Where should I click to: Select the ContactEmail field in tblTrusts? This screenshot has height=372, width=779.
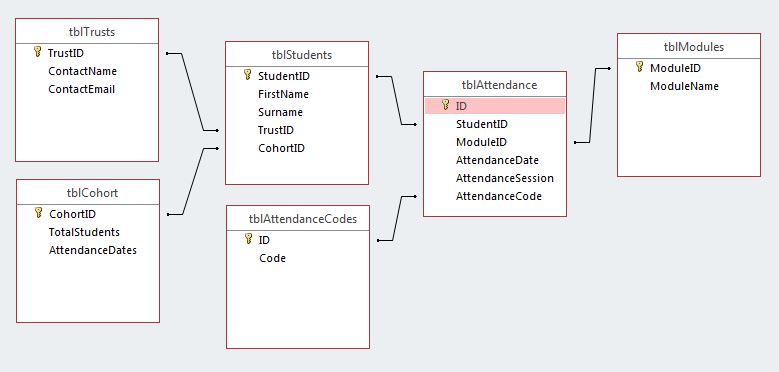pos(81,89)
